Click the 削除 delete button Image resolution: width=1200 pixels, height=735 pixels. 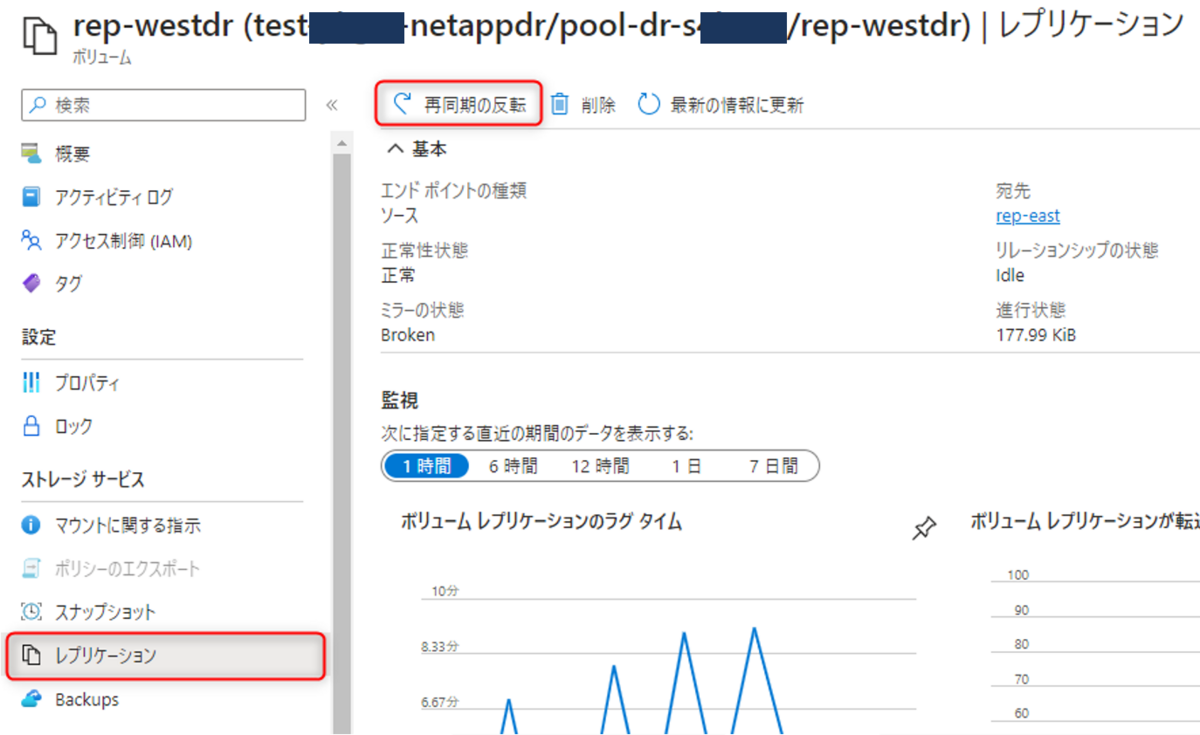583,104
